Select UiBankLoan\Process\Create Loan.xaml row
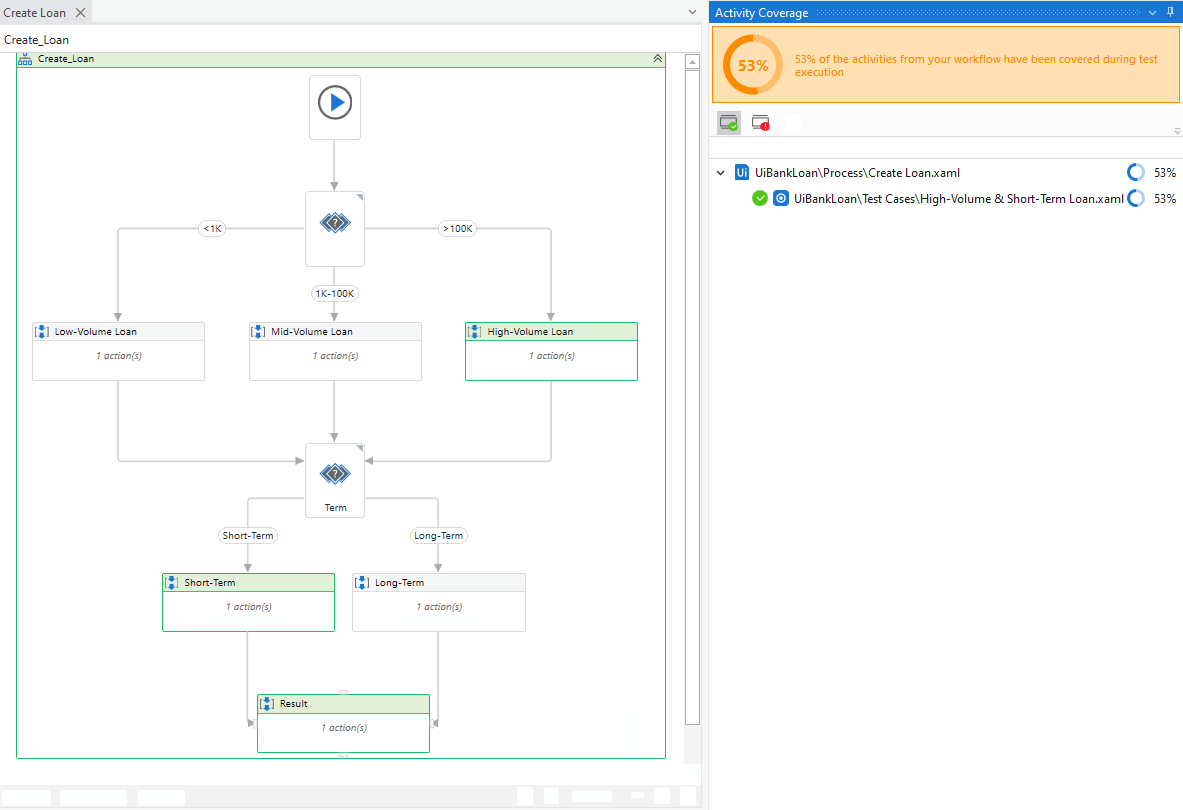Image resolution: width=1183 pixels, height=810 pixels. tap(946, 173)
